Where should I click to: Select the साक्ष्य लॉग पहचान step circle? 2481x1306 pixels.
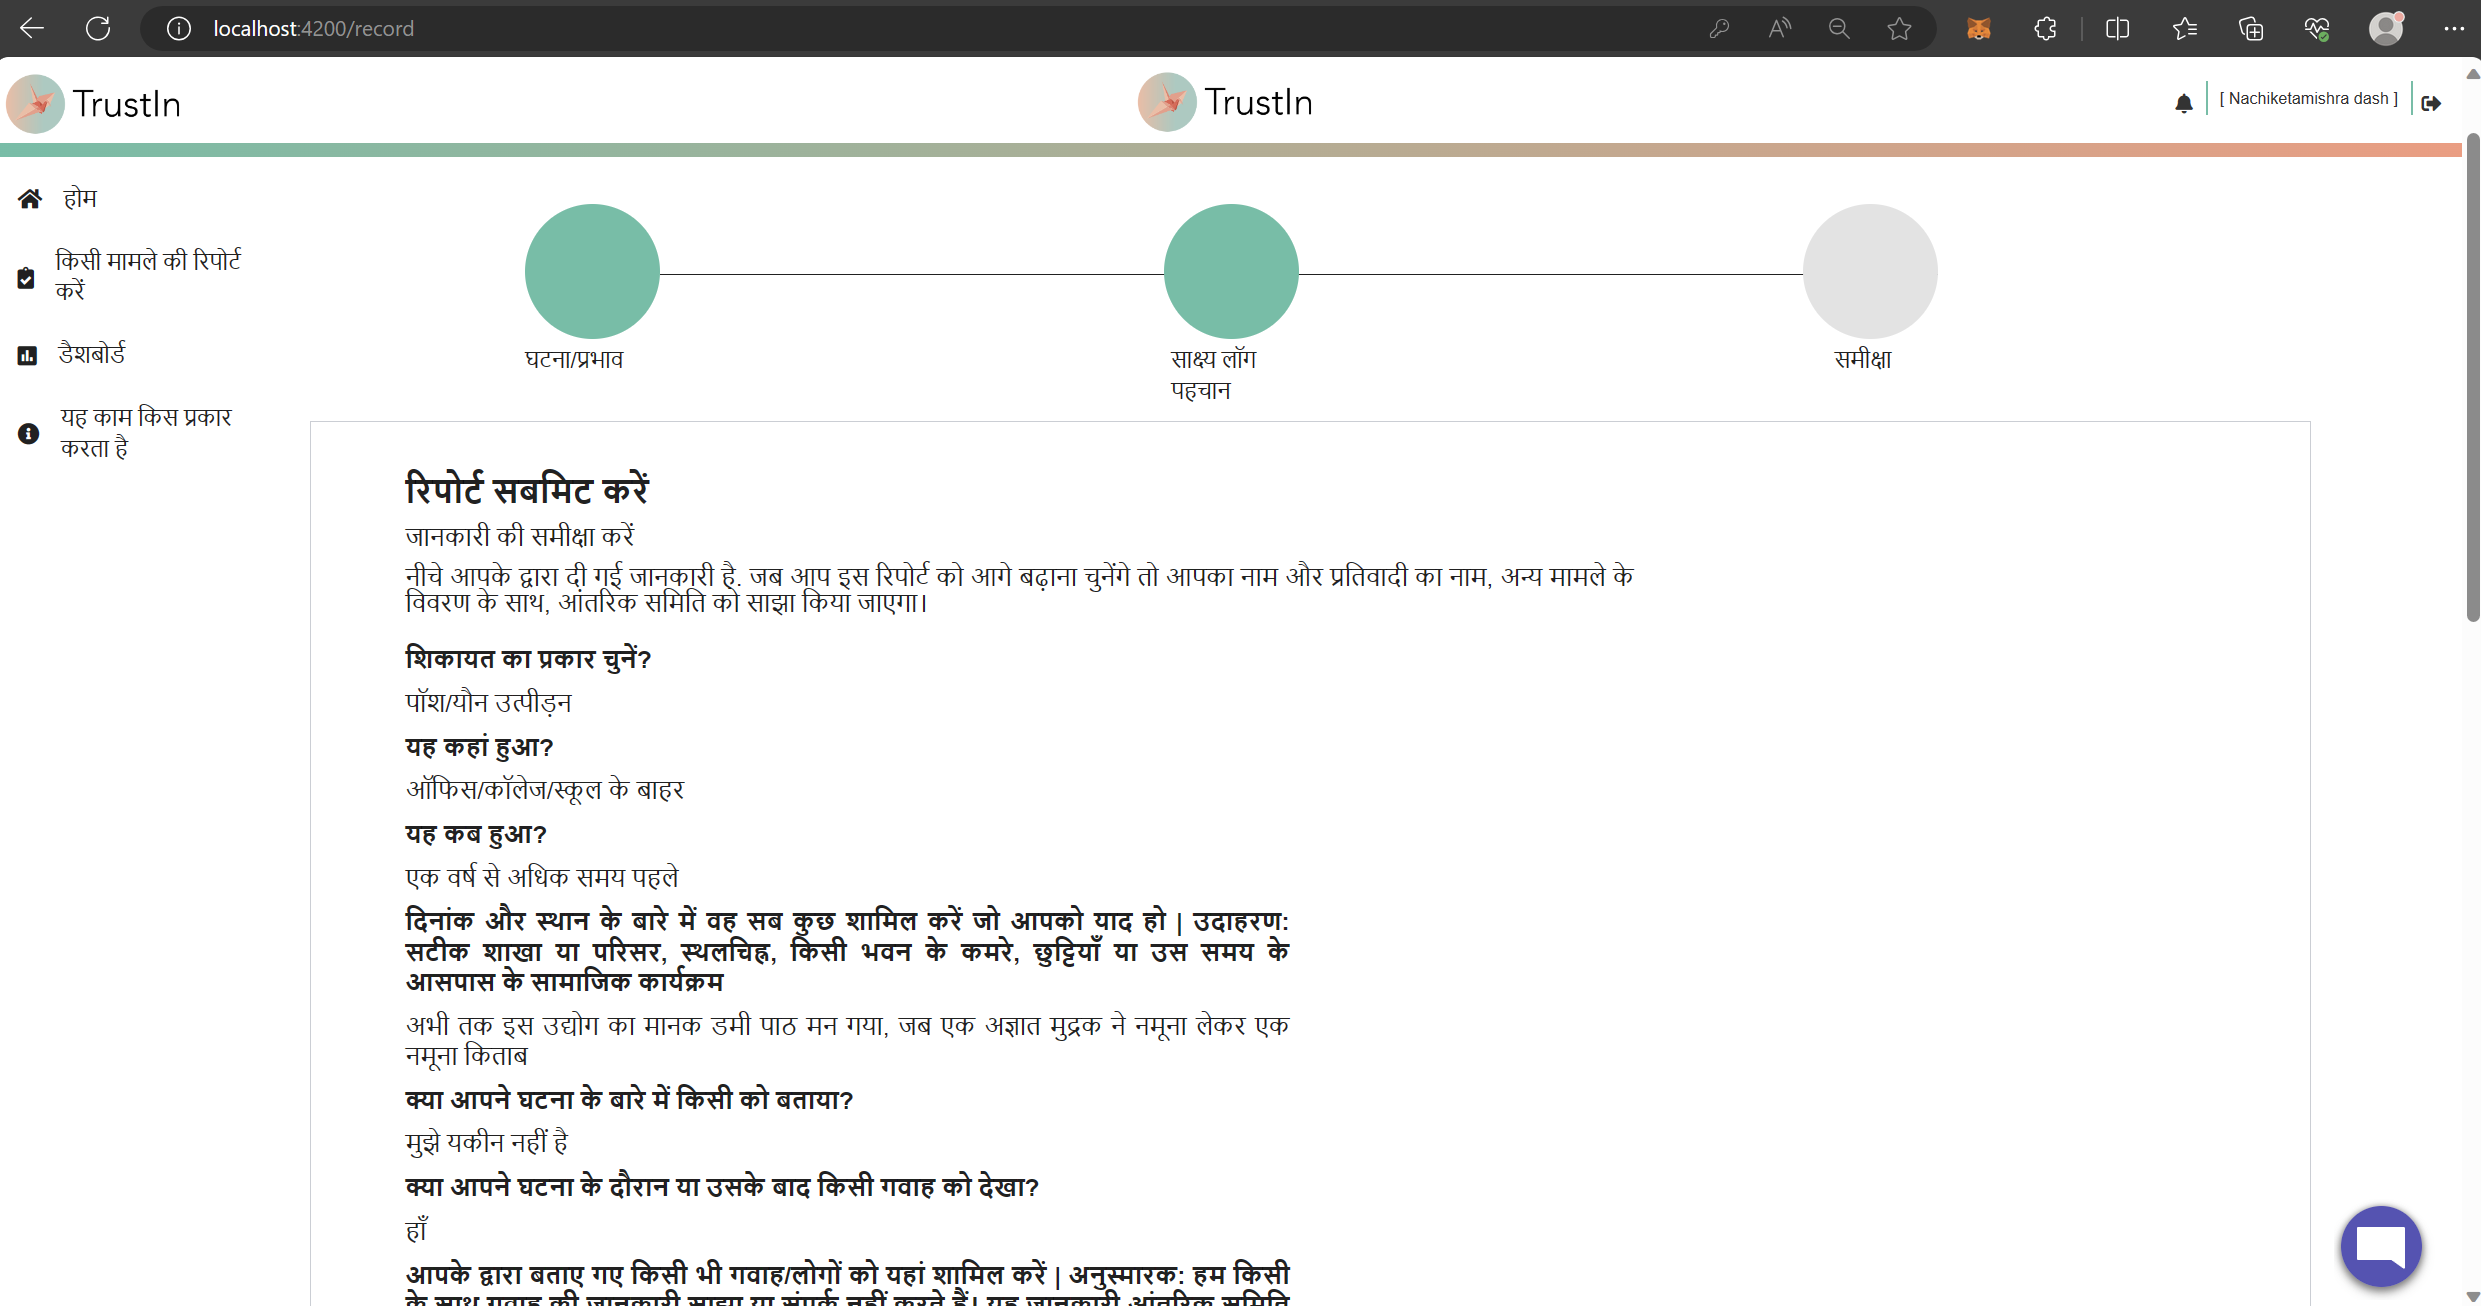pyautogui.click(x=1231, y=270)
